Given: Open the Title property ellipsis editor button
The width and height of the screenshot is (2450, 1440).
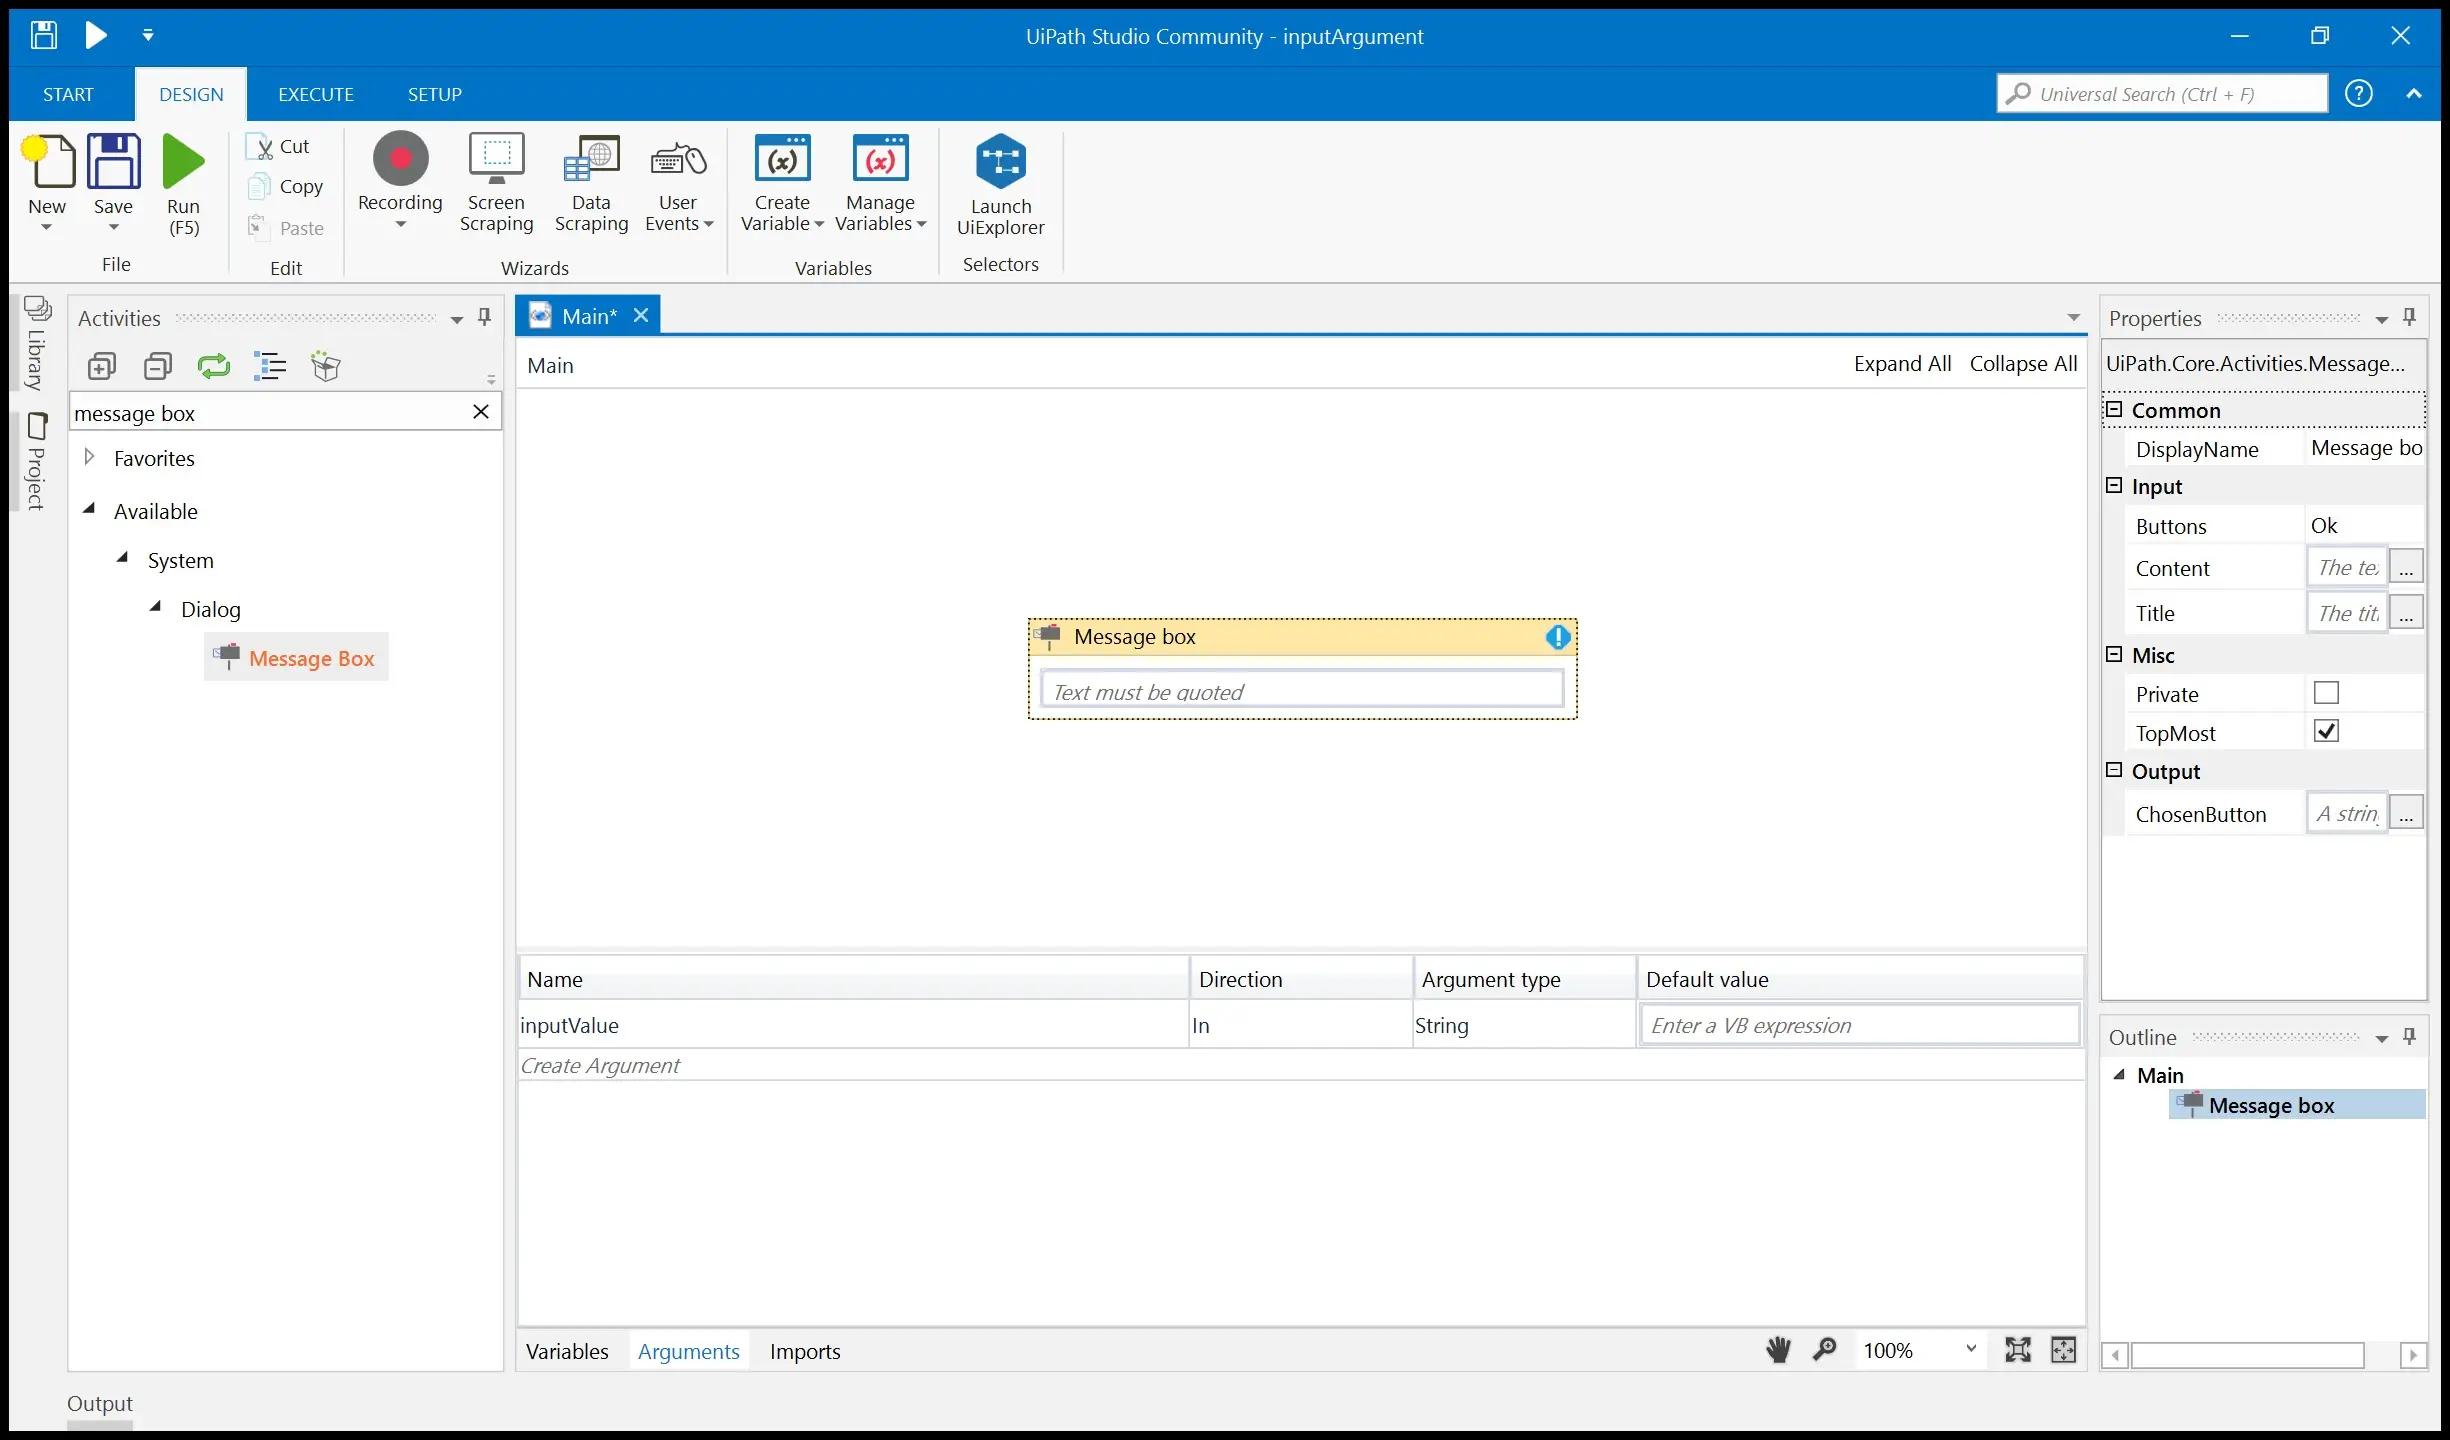Looking at the screenshot, I should 2406,612.
